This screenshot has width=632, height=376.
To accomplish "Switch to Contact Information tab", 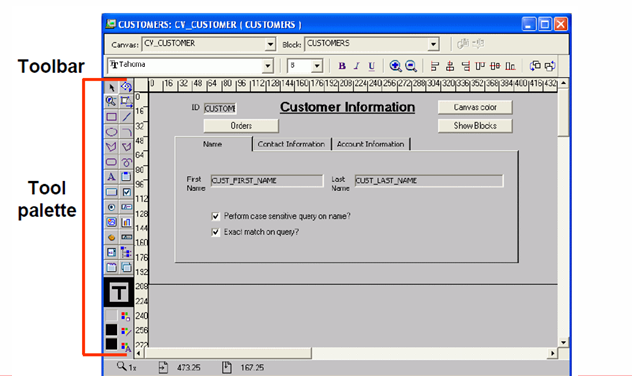I will coord(291,144).
